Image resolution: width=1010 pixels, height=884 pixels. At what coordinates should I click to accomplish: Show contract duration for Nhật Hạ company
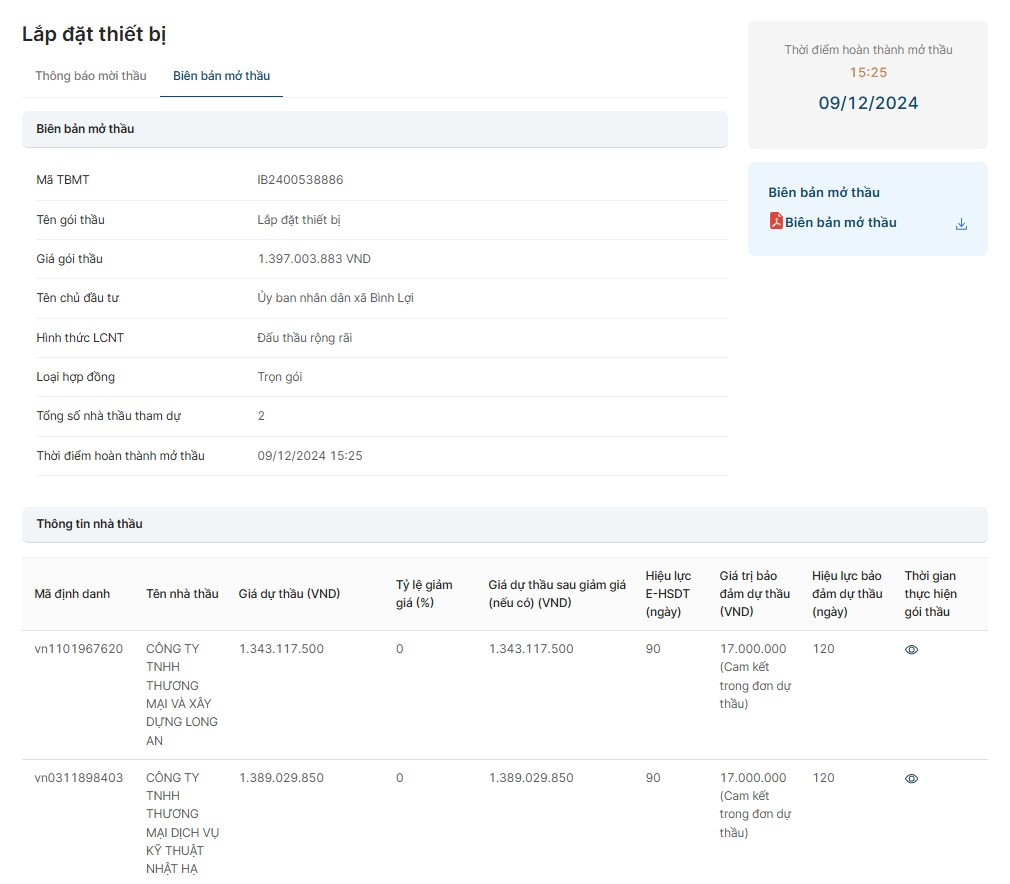click(x=911, y=779)
